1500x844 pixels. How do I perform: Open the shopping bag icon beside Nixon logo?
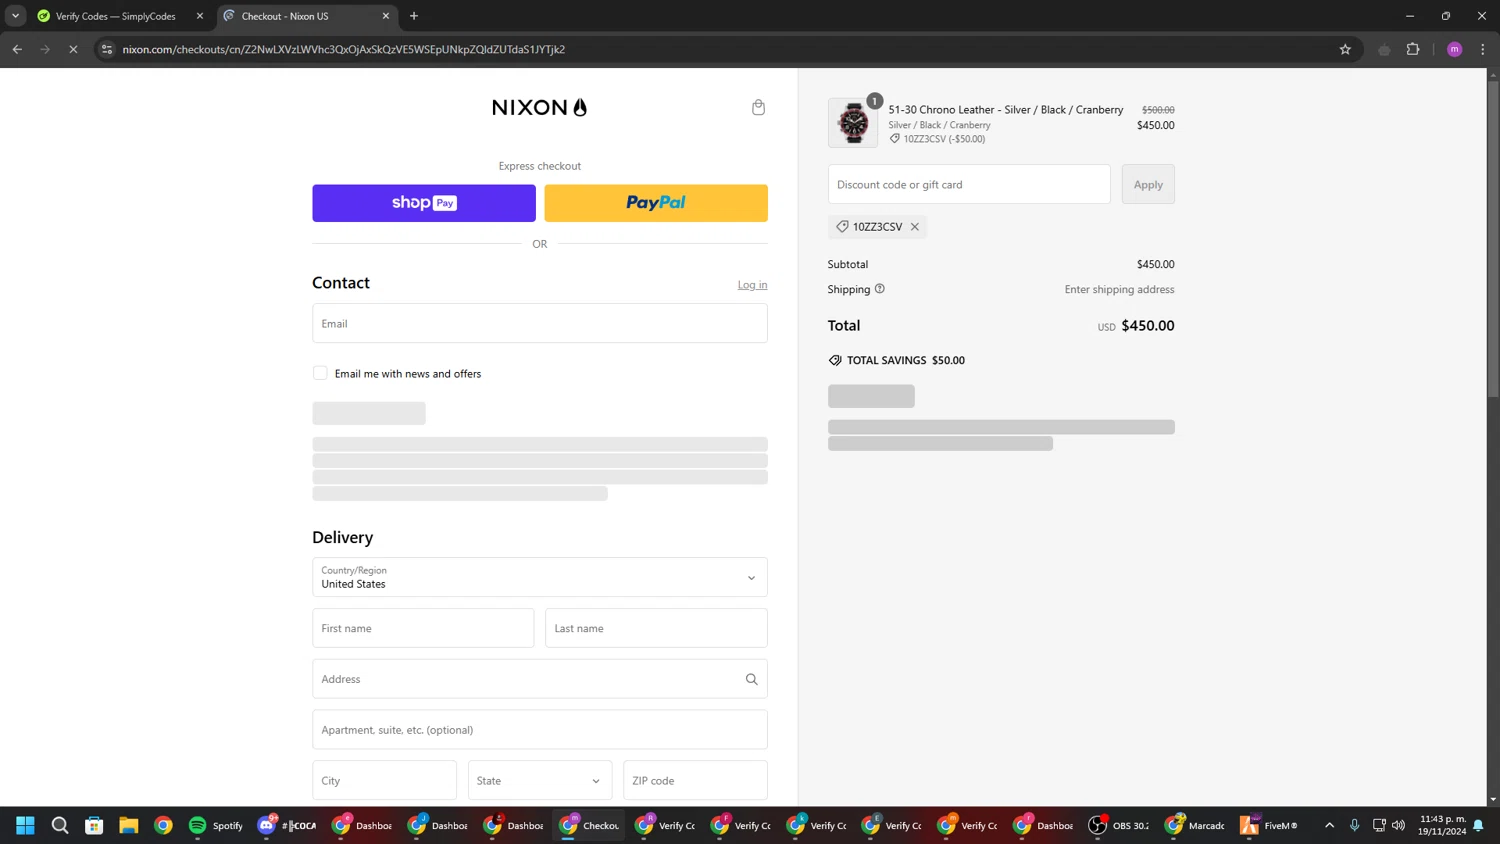pos(758,107)
